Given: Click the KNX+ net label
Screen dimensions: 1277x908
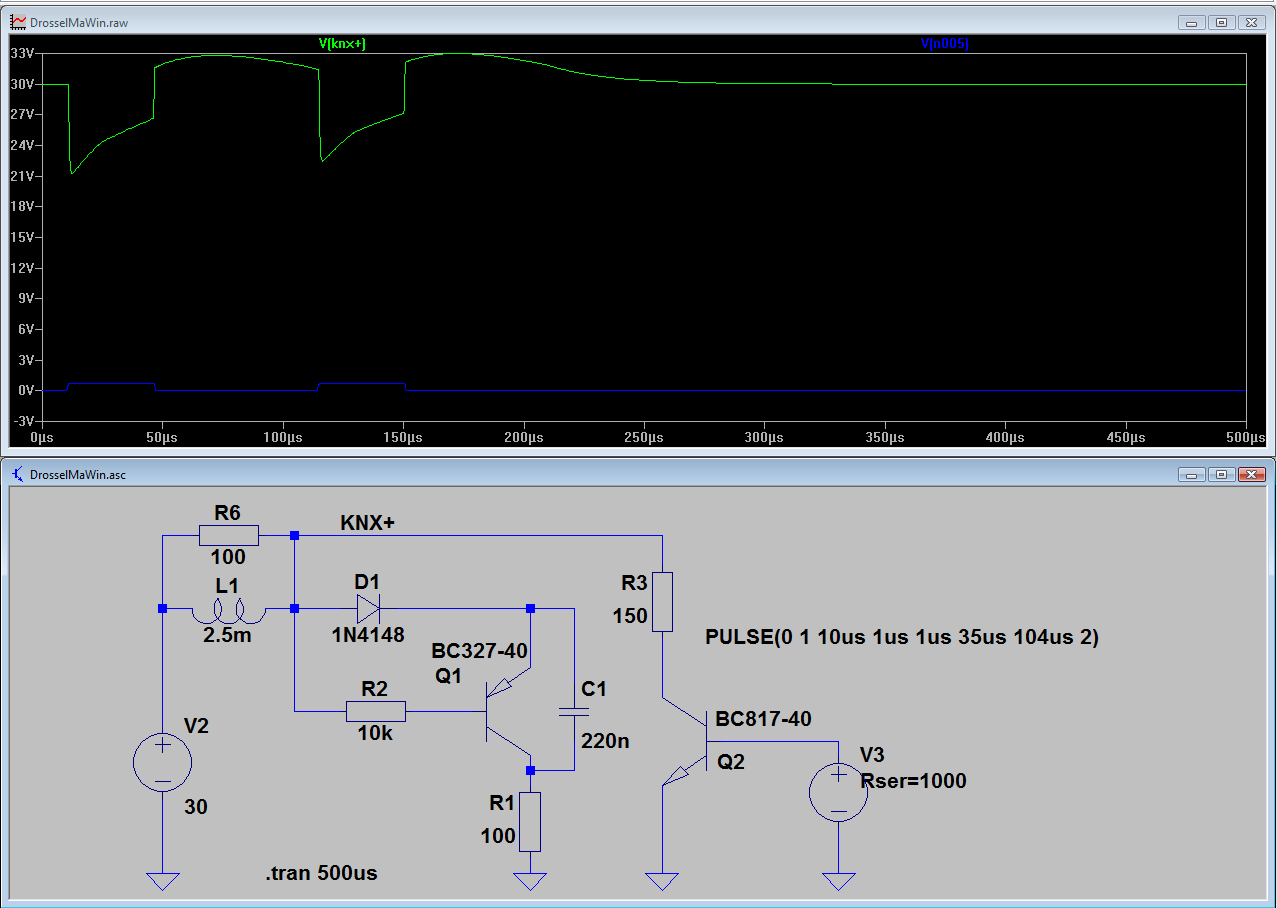Looking at the screenshot, I should 367,523.
